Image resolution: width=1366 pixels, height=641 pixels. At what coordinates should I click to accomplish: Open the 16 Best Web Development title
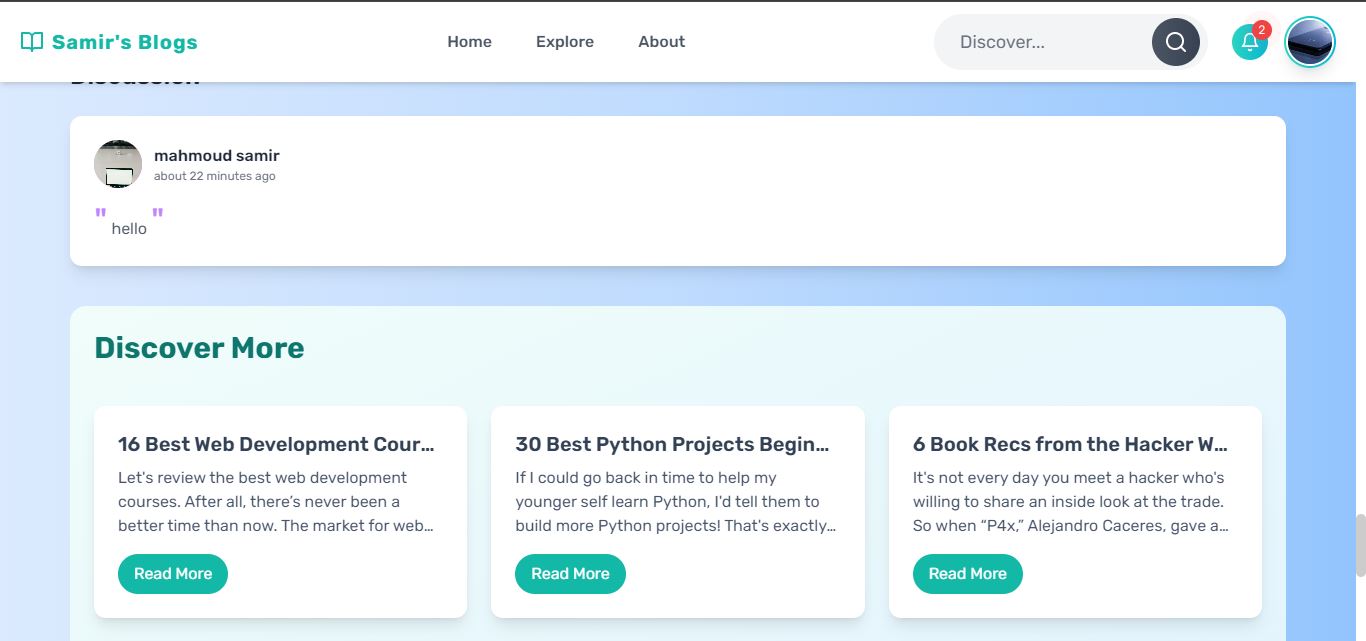[276, 445]
